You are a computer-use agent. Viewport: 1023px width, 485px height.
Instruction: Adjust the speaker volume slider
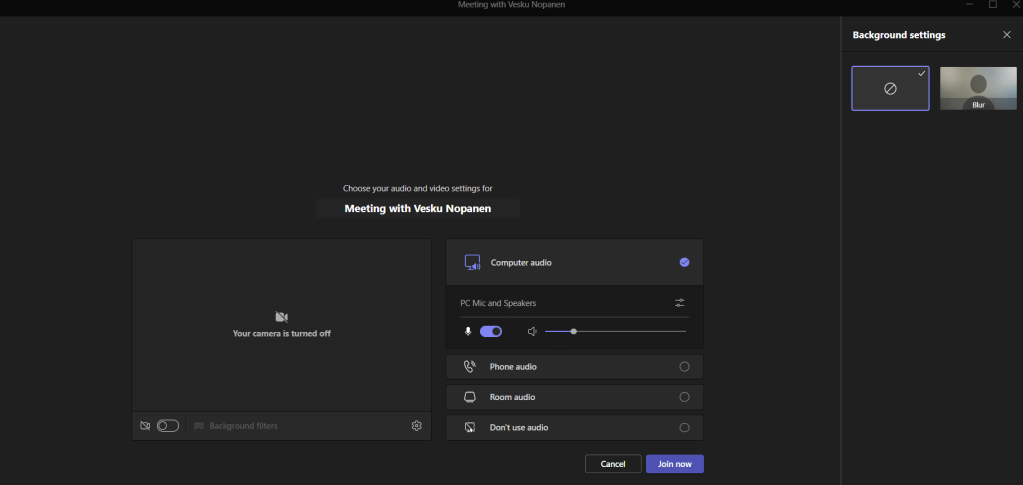[574, 331]
